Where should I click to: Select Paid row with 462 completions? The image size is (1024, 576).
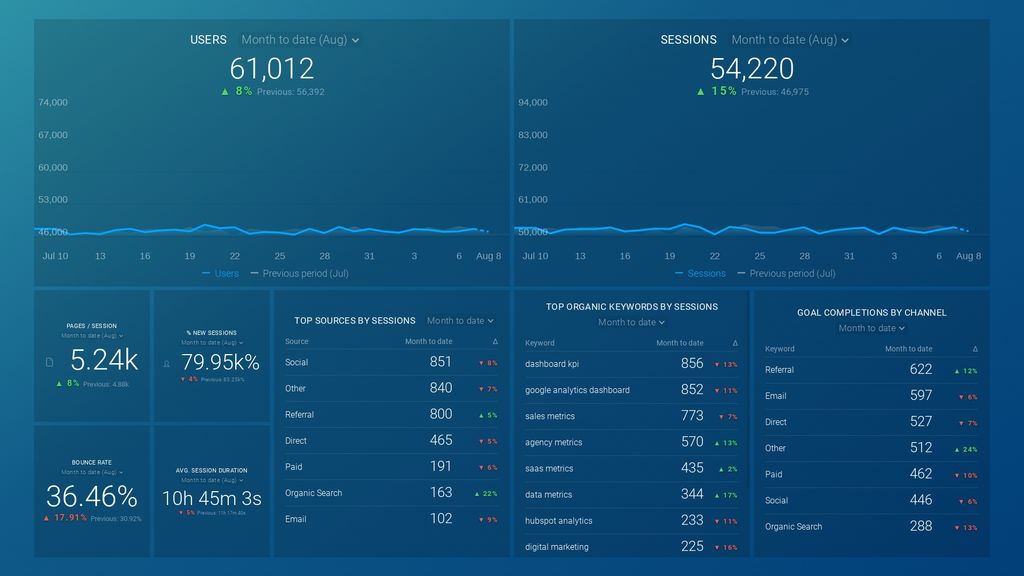pyautogui.click(x=871, y=474)
